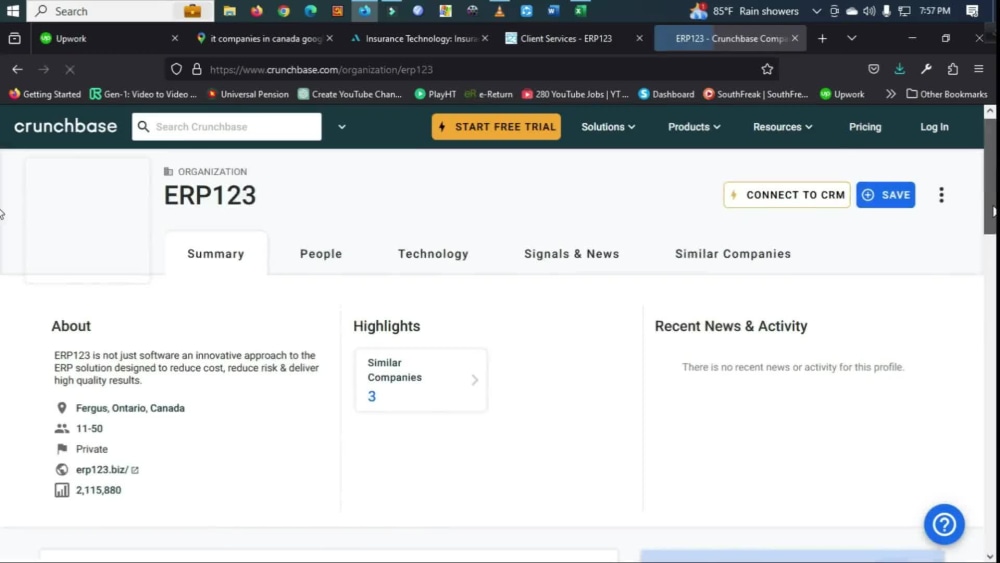Viewport: 1000px width, 563px height.
Task: Open the erp123.biz external link icon
Action: tap(135, 470)
